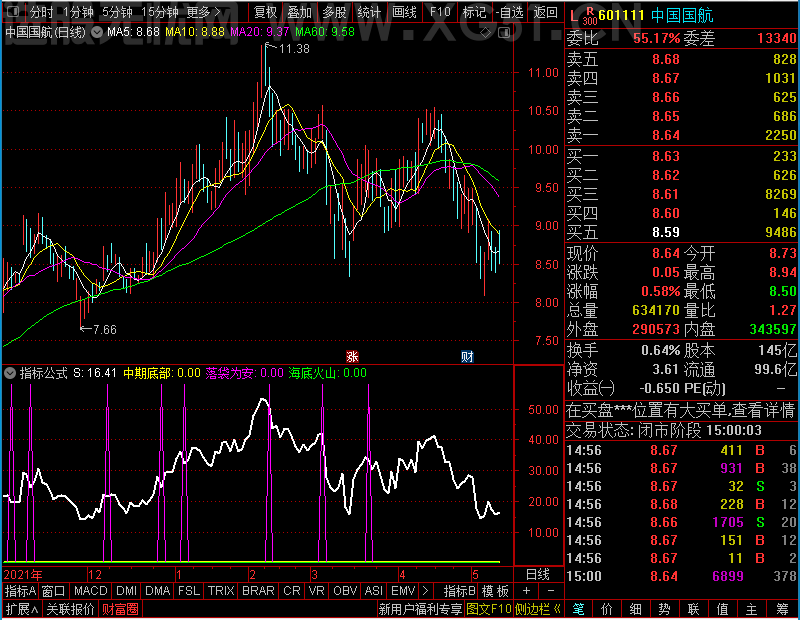The width and height of the screenshot is (800, 620).
Task: Click the 中国国航 stock name in quote panel
Action: (x=682, y=15)
